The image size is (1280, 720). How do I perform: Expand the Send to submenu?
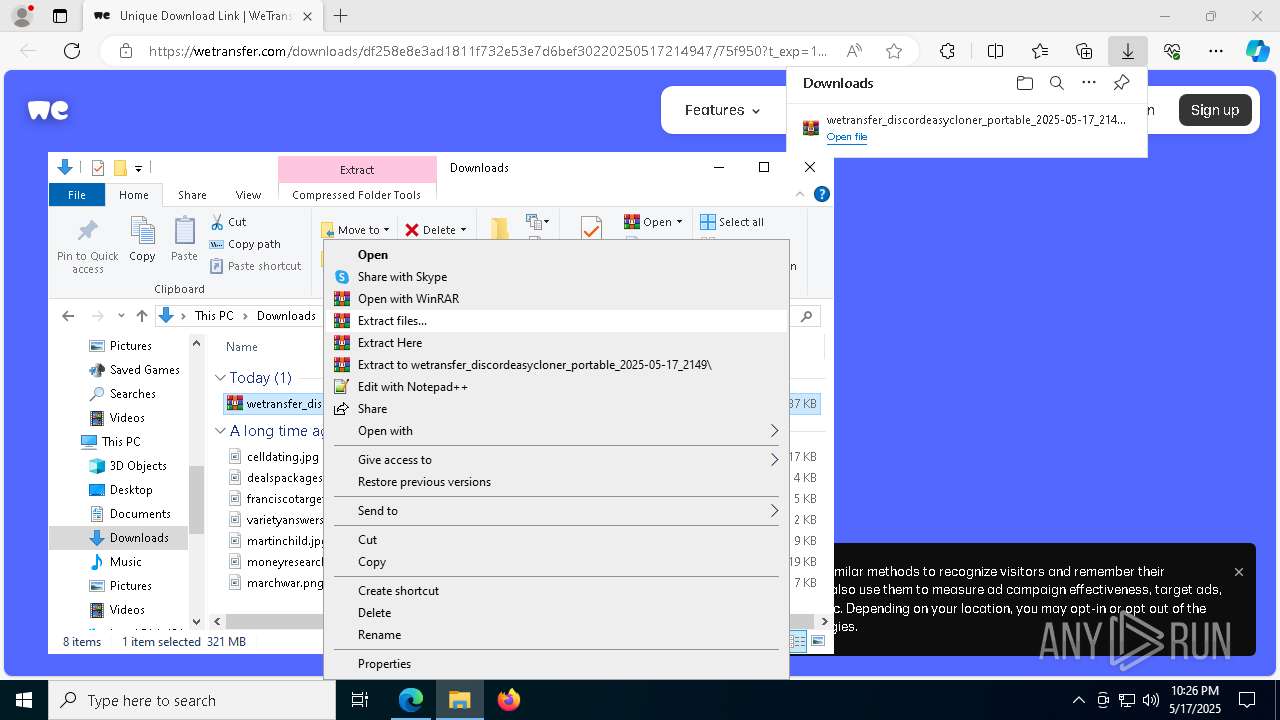pyautogui.click(x=556, y=511)
